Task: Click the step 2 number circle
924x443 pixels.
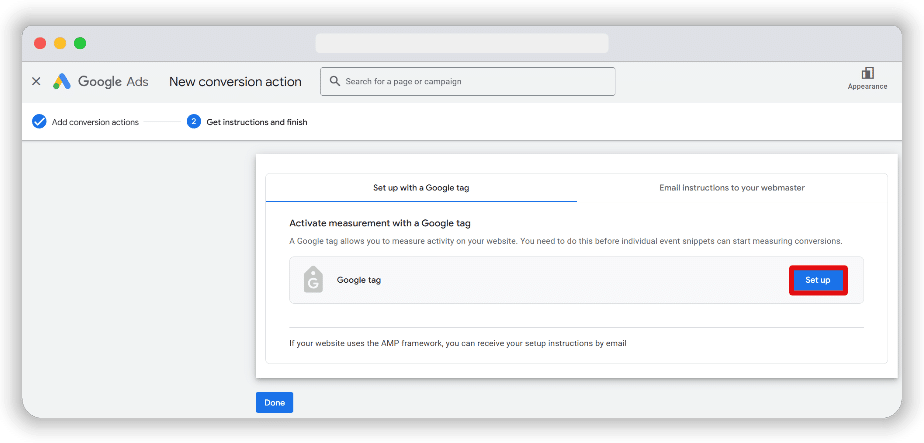Action: click(194, 122)
